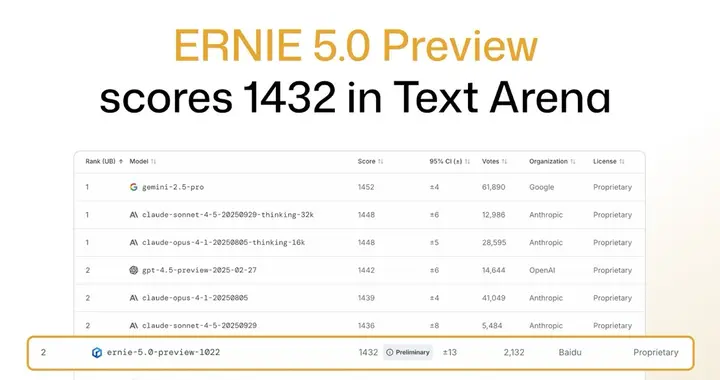Click Anthropic logo next to claude-sonnet-4-5-20250929-thinking-32k
720x380 pixels.
coord(134,215)
